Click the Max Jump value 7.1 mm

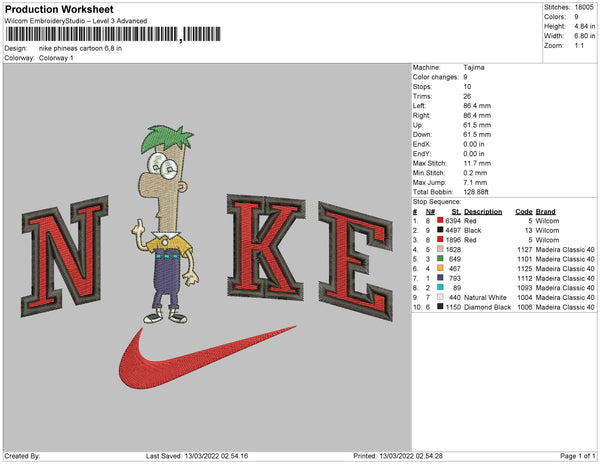click(475, 182)
